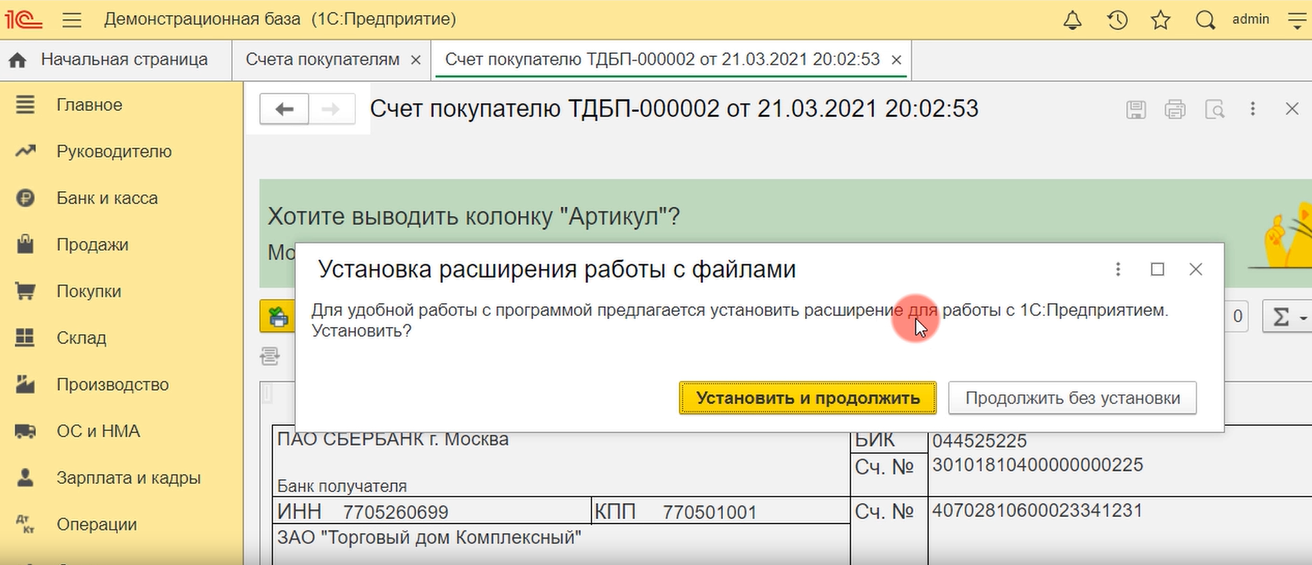Open the document's three-dot more menu
Screen dimensions: 1312x565
[x=1253, y=109]
